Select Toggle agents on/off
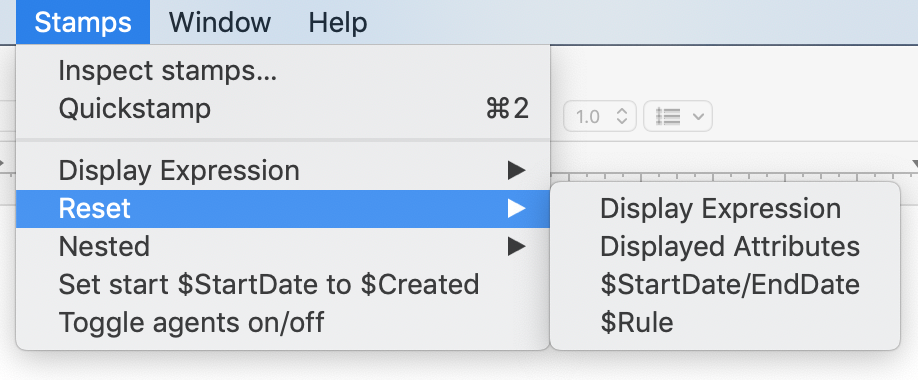This screenshot has width=918, height=380. tap(283, 323)
